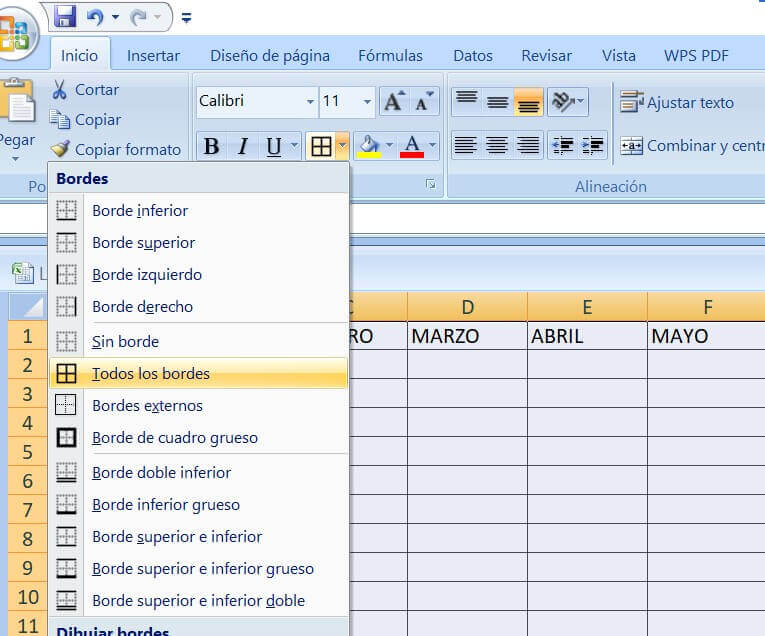The width and height of the screenshot is (765, 636).
Task: Activate Copiar formato paintbrush
Action: [116, 149]
